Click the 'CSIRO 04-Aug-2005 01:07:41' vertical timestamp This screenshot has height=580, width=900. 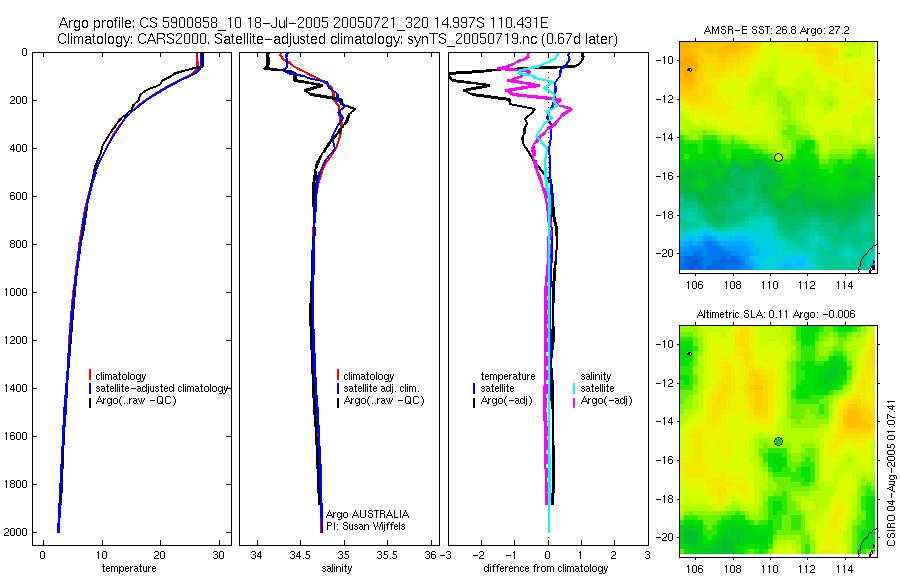coord(891,473)
